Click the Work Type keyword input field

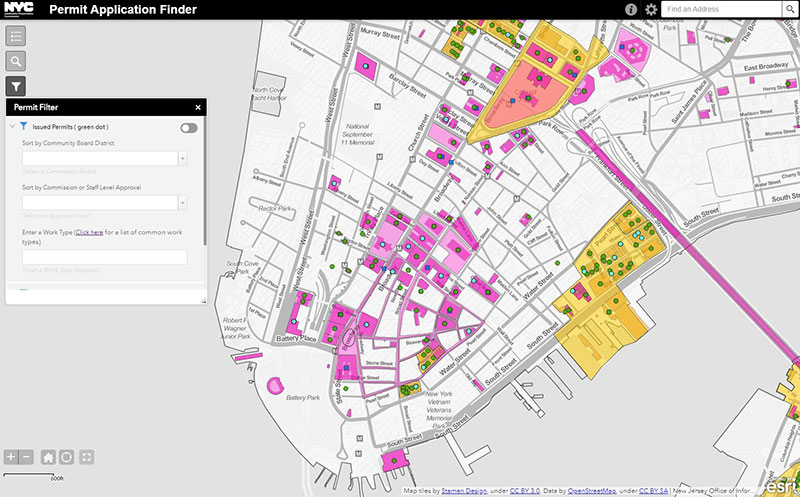pos(104,258)
